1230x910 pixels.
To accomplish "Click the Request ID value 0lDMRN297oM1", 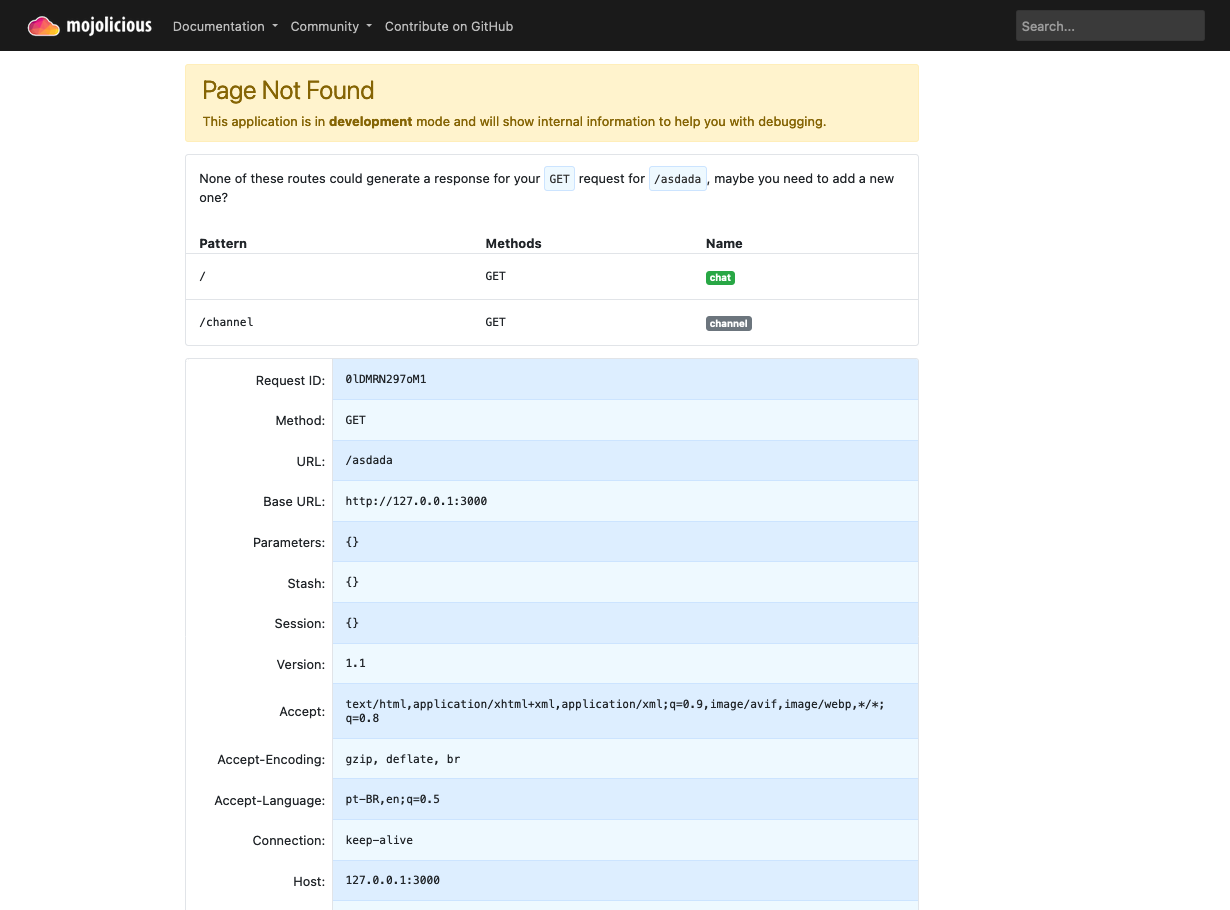I will point(386,379).
